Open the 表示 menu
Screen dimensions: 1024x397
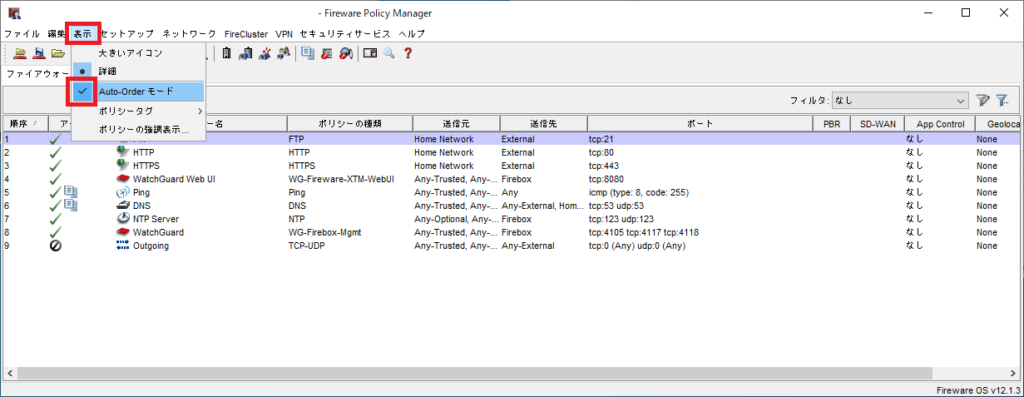point(83,34)
